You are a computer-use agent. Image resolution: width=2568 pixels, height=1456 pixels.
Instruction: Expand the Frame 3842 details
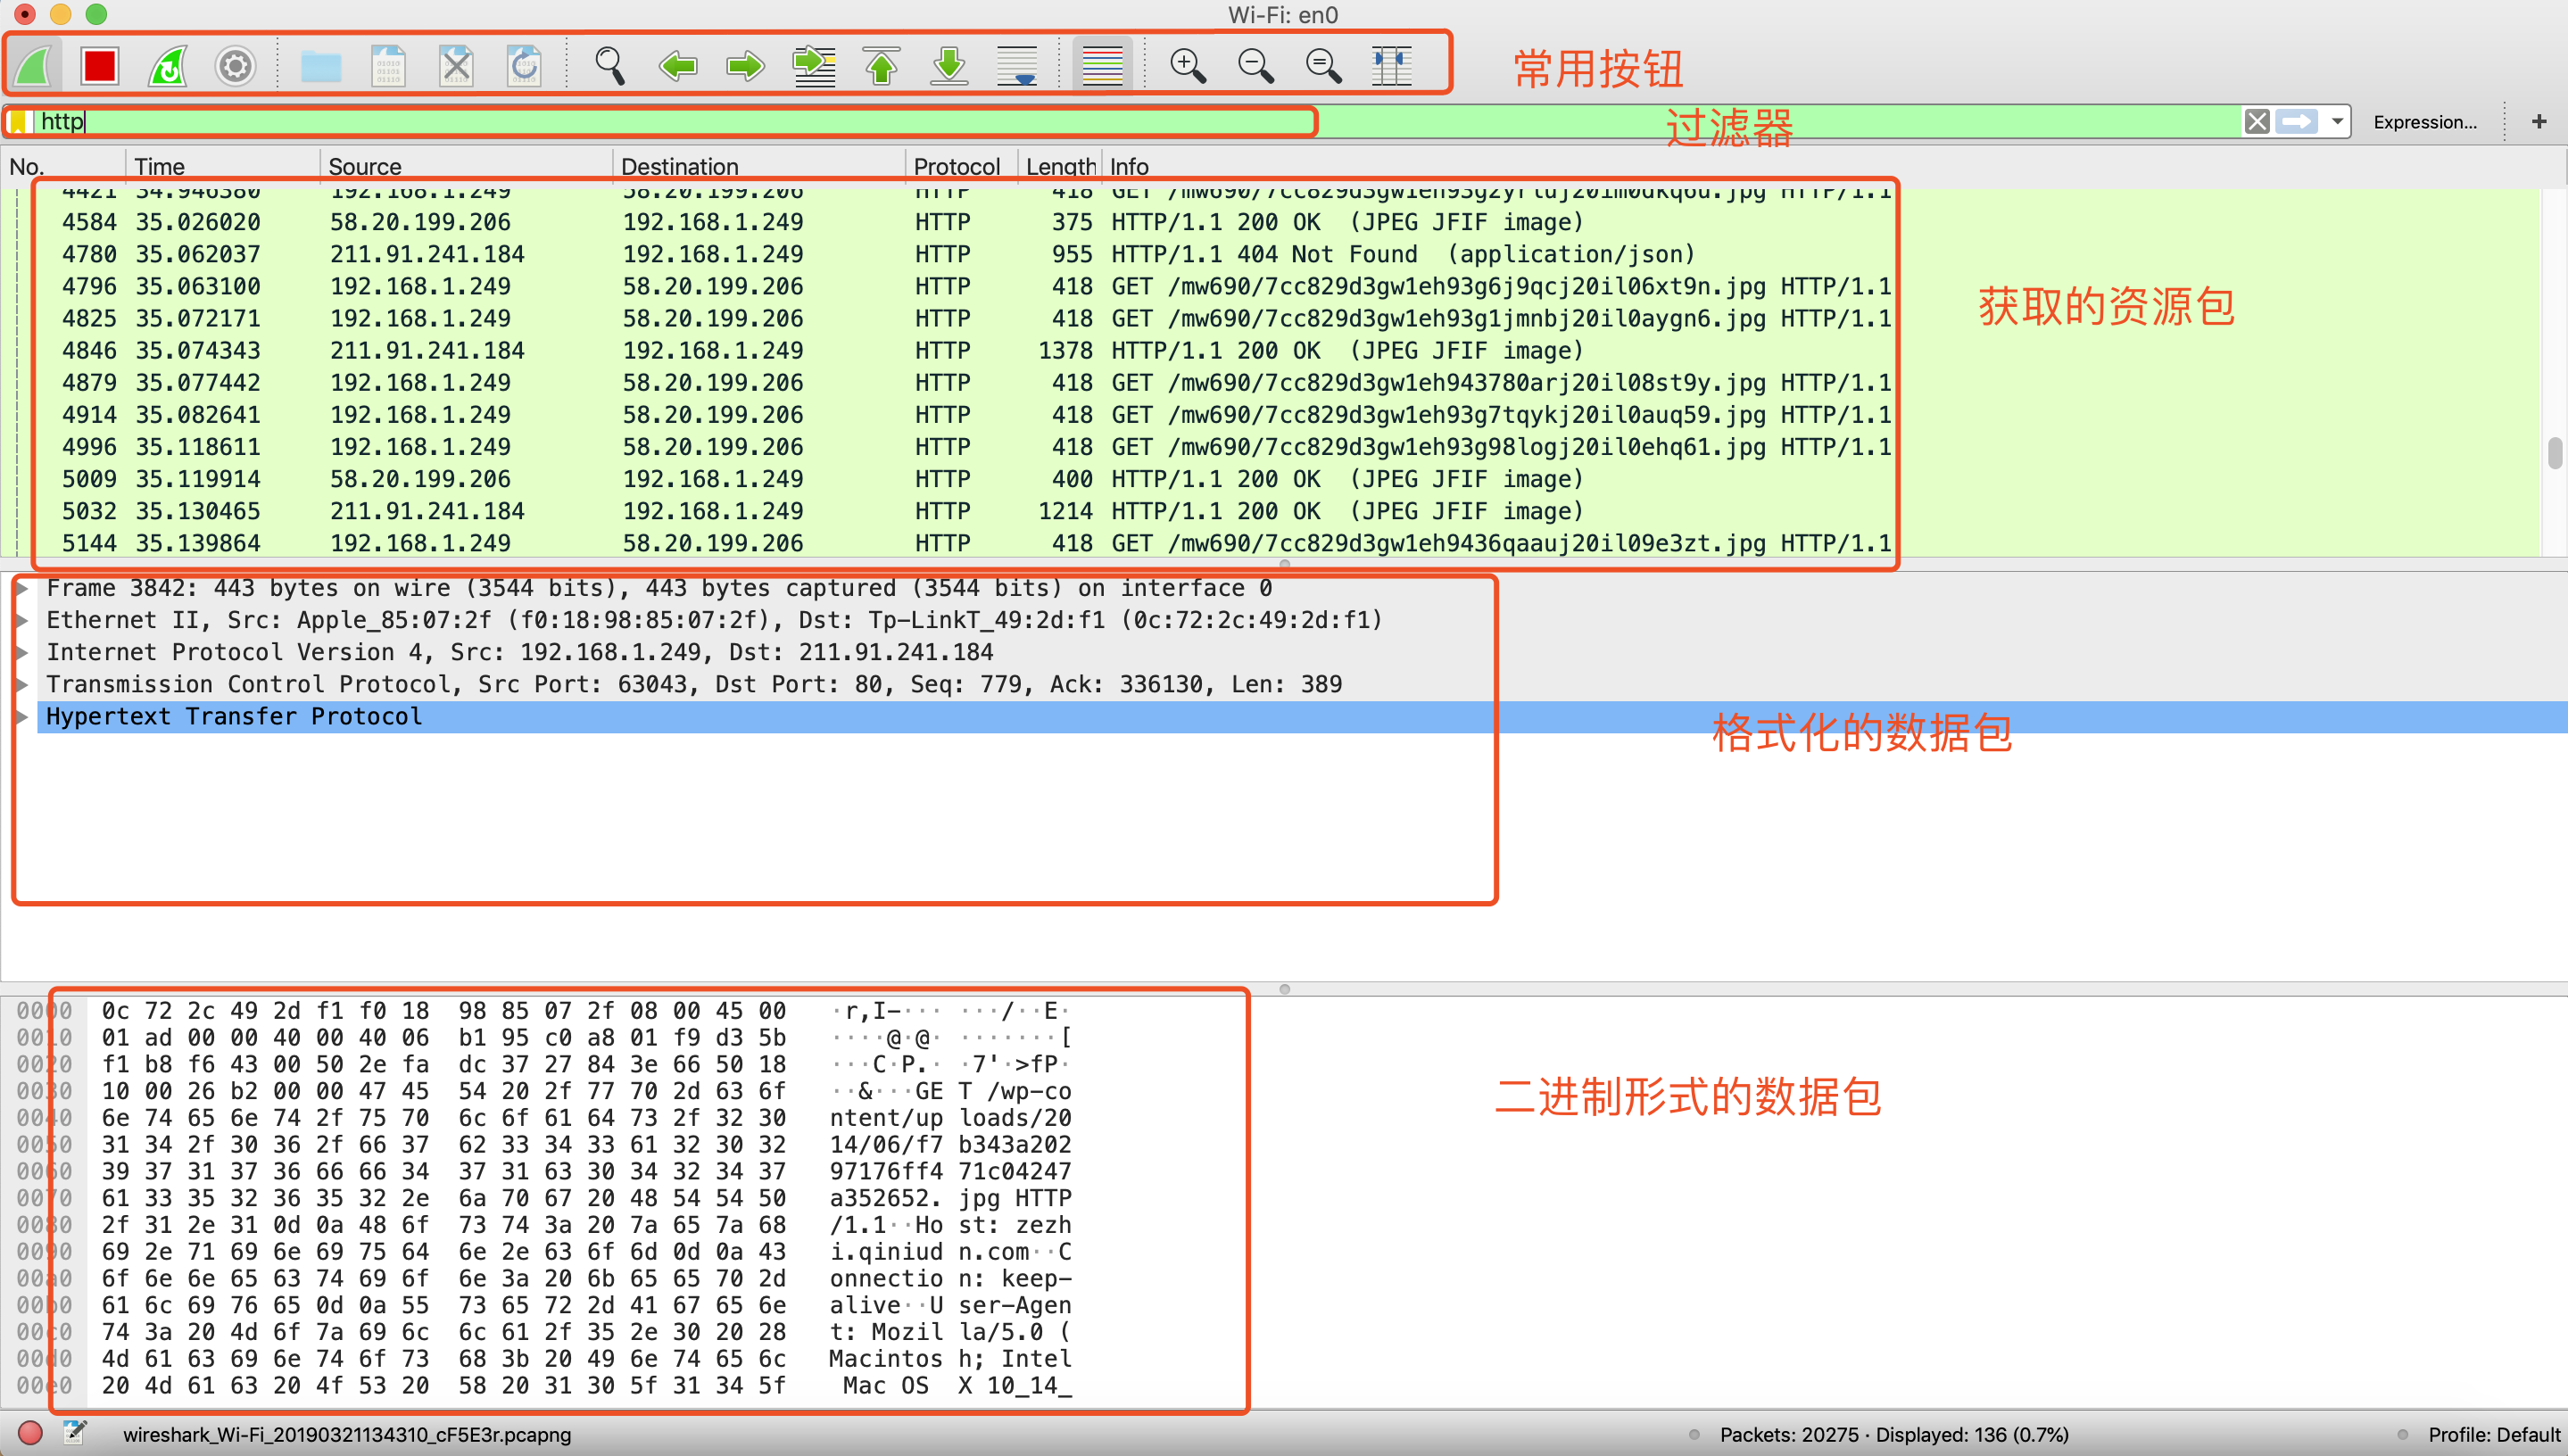(21, 588)
